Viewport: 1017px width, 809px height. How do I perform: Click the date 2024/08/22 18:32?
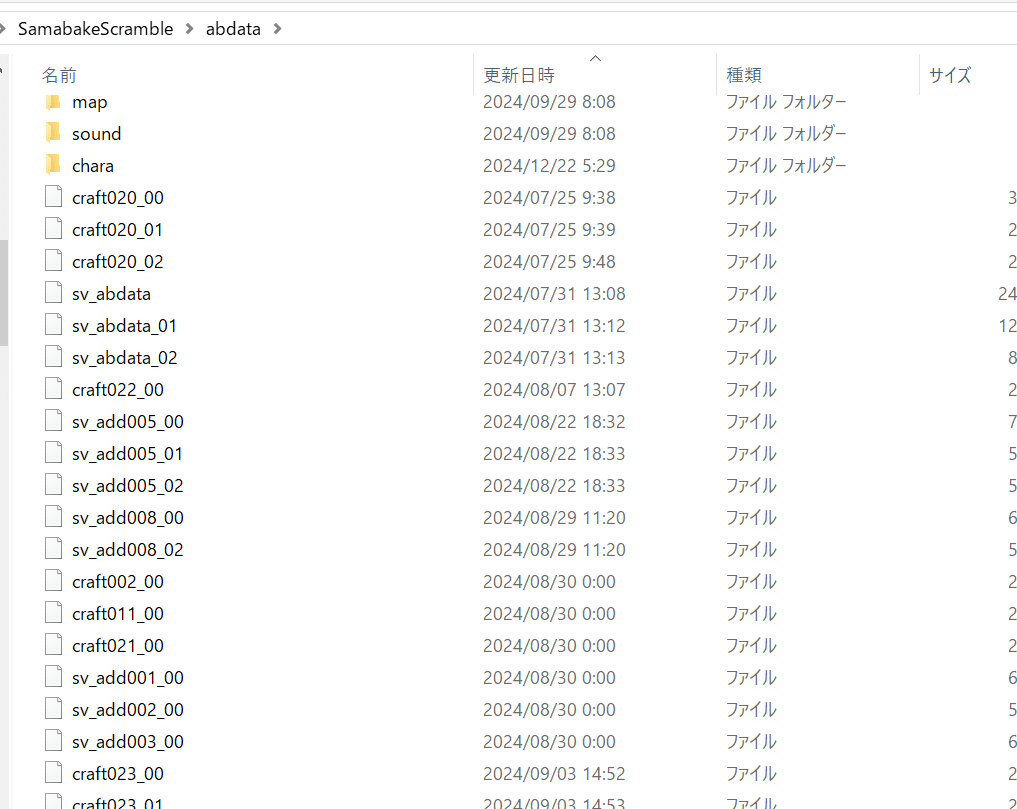tap(554, 422)
